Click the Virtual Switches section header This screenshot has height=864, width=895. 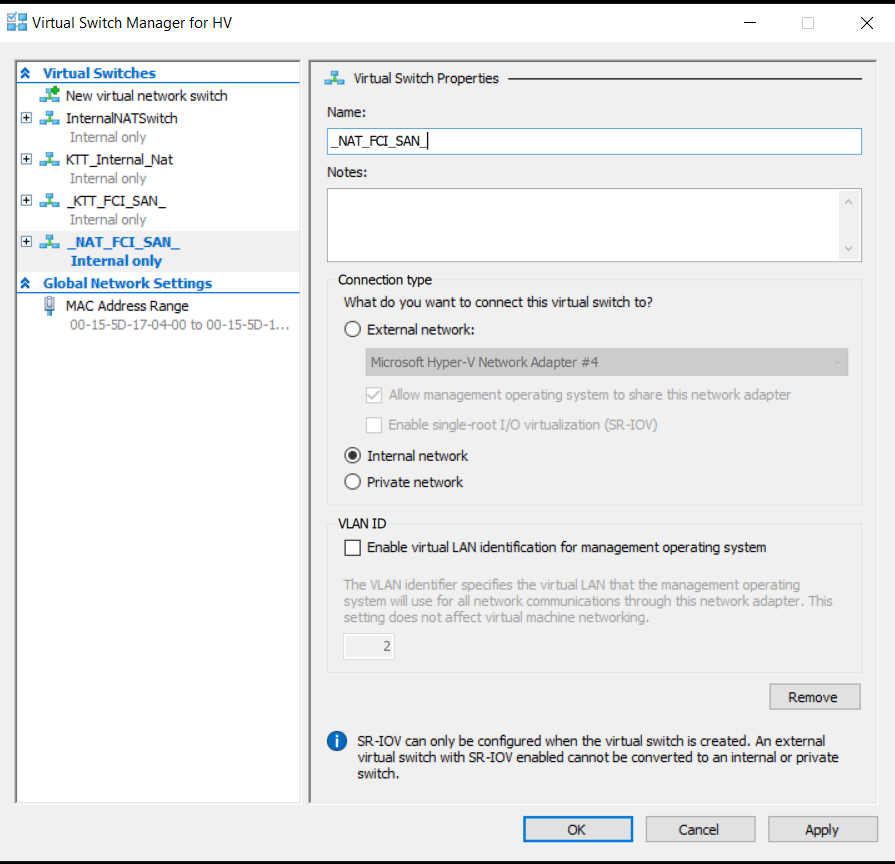coord(99,73)
